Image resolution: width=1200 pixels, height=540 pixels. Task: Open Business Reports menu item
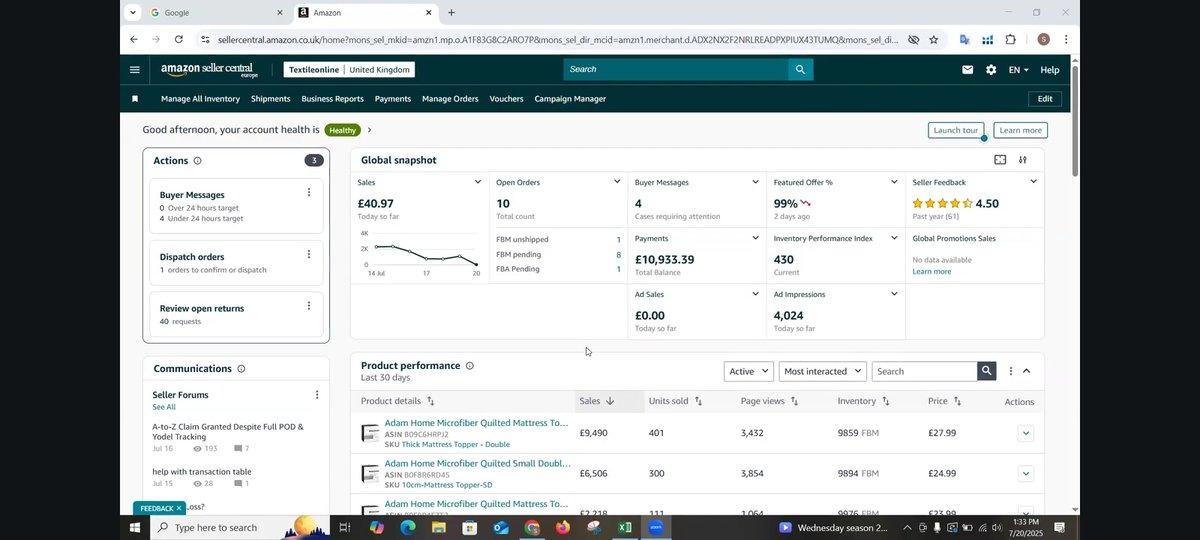[x=332, y=99]
